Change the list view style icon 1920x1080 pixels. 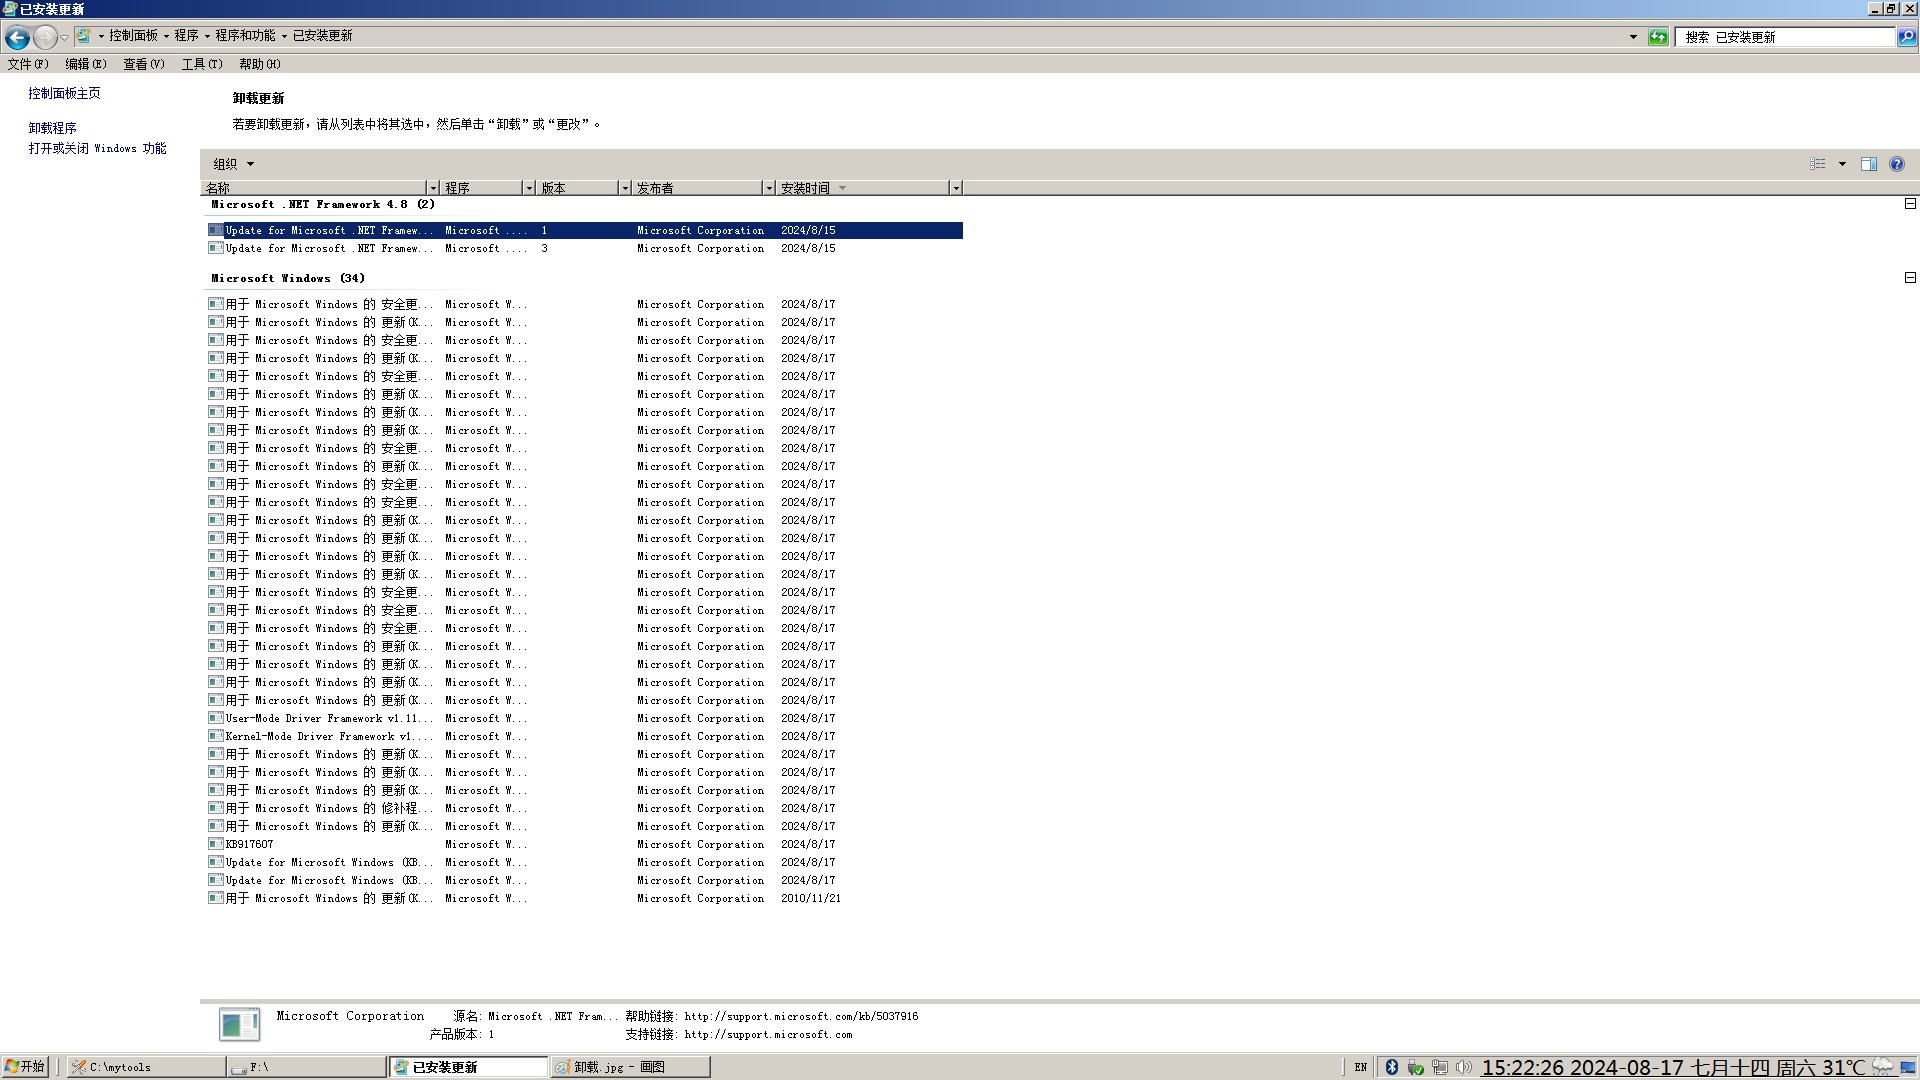point(1818,164)
